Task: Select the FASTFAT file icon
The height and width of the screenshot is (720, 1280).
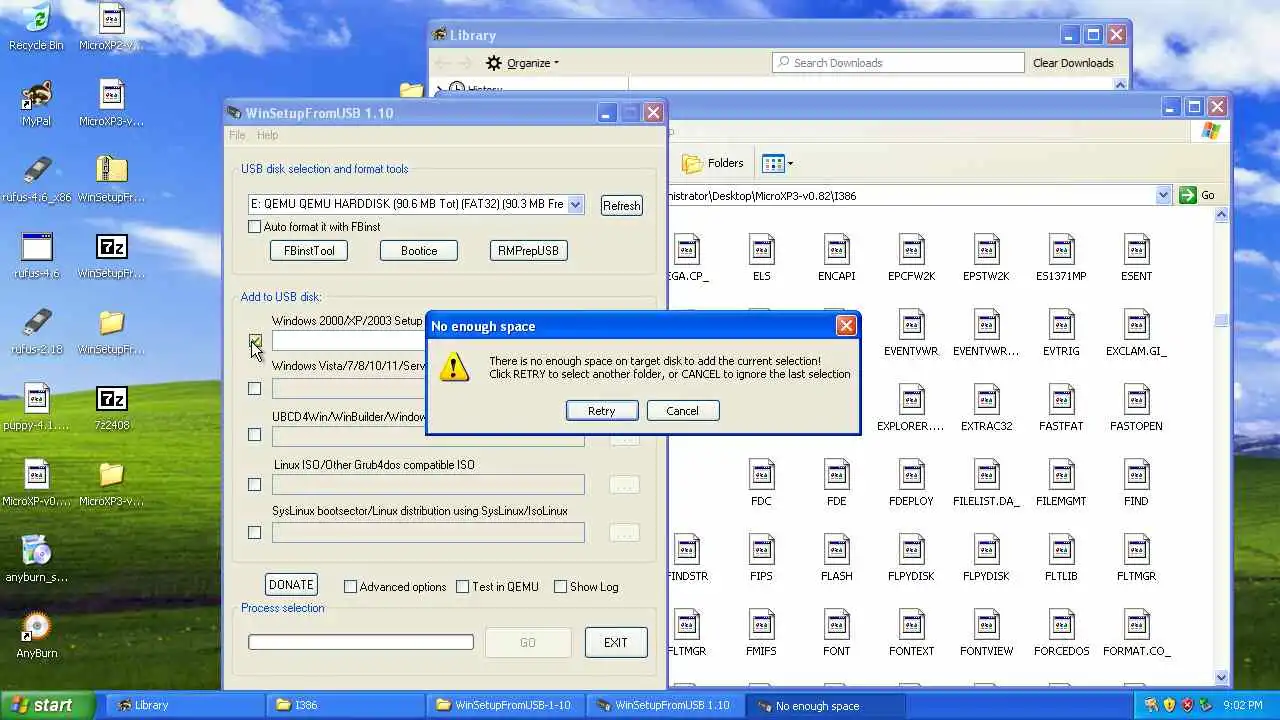Action: [1061, 408]
